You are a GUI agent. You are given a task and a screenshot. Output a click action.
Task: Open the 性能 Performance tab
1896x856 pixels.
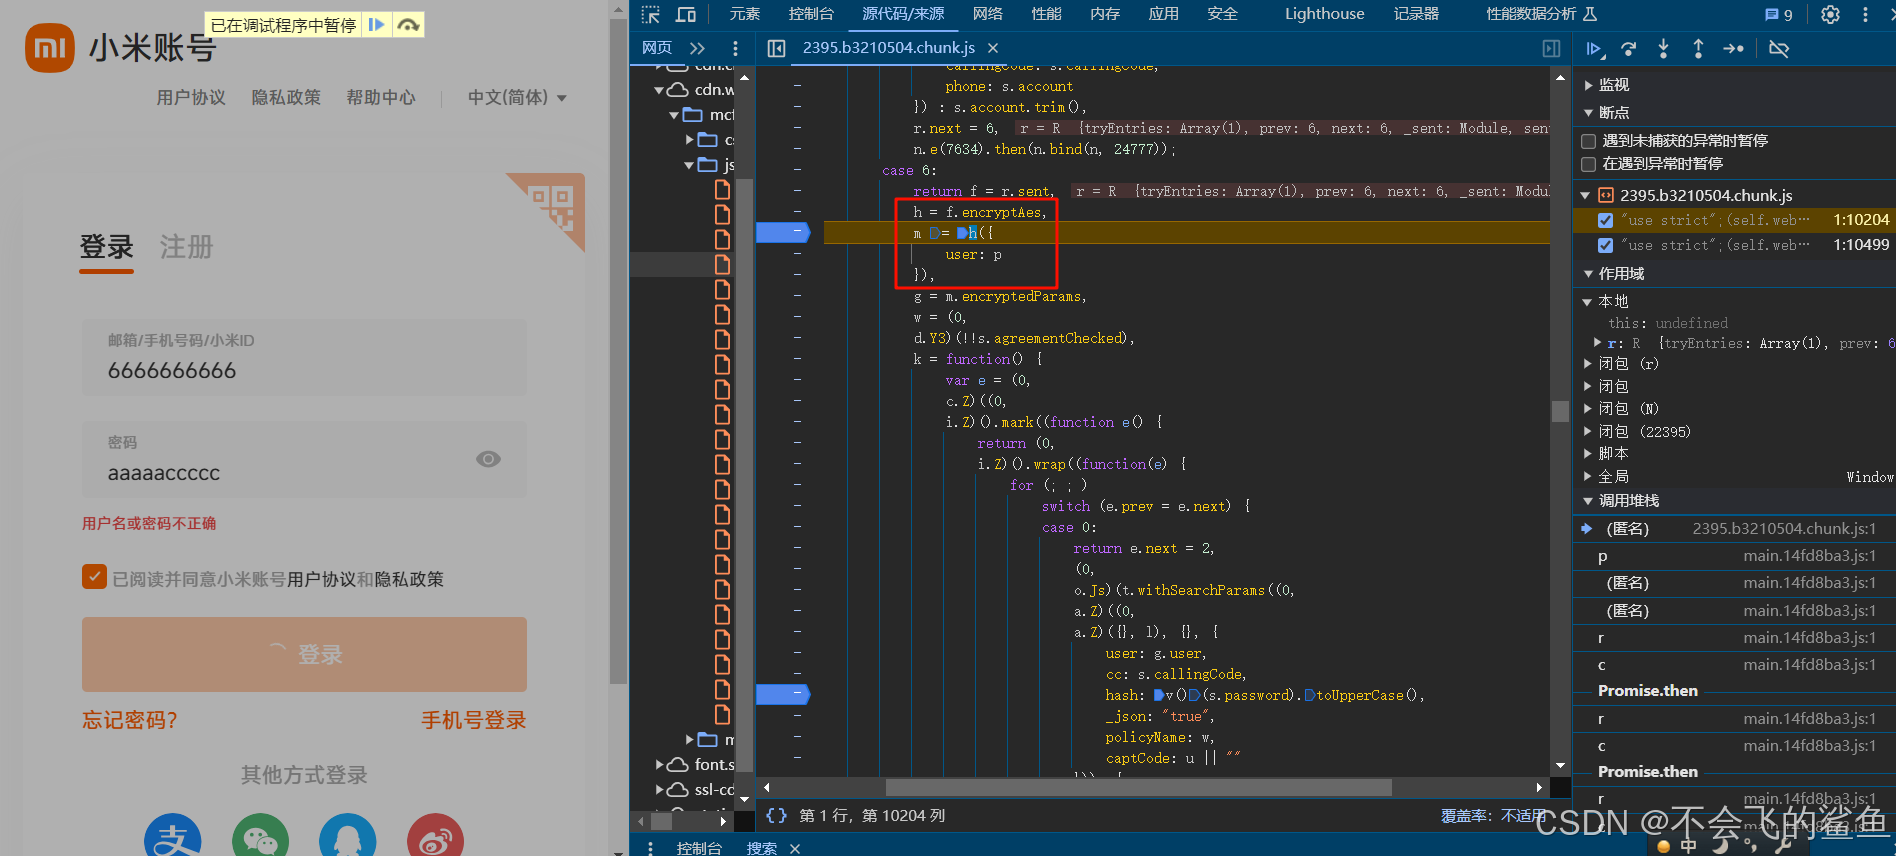tap(1047, 14)
